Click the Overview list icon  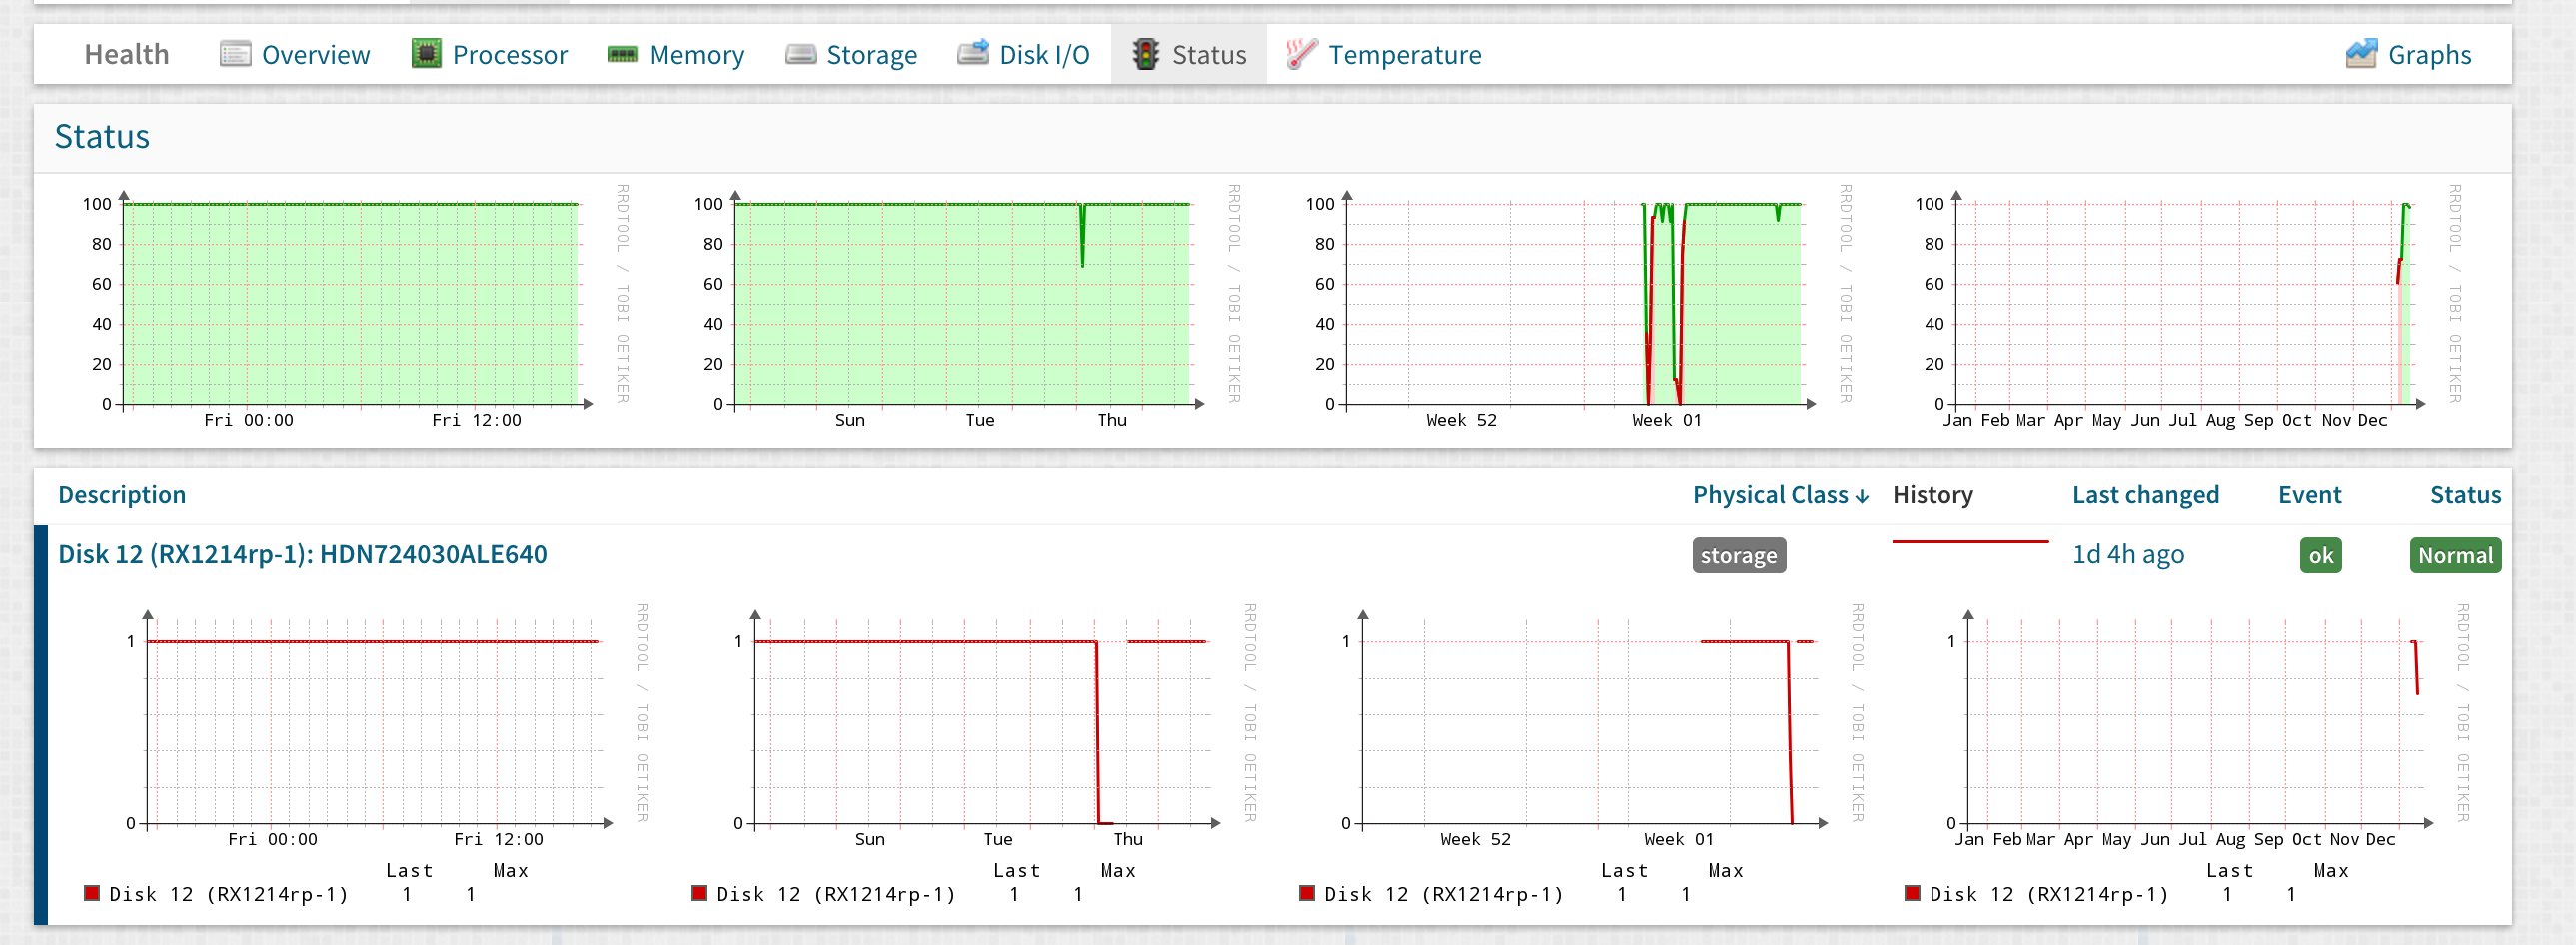235,54
